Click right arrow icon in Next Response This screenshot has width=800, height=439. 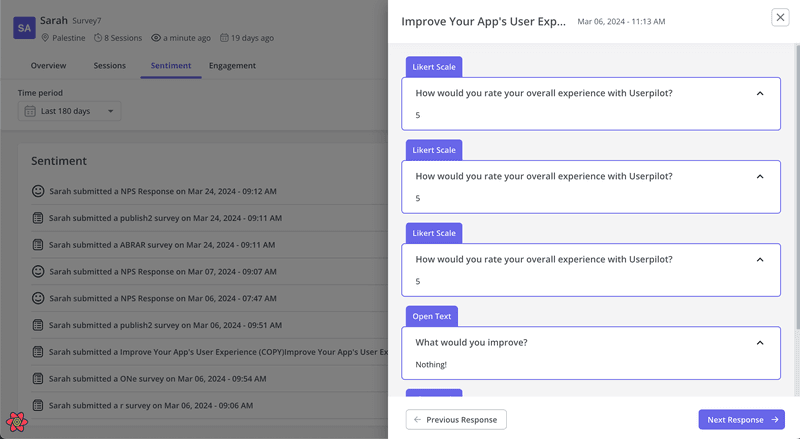click(774, 420)
